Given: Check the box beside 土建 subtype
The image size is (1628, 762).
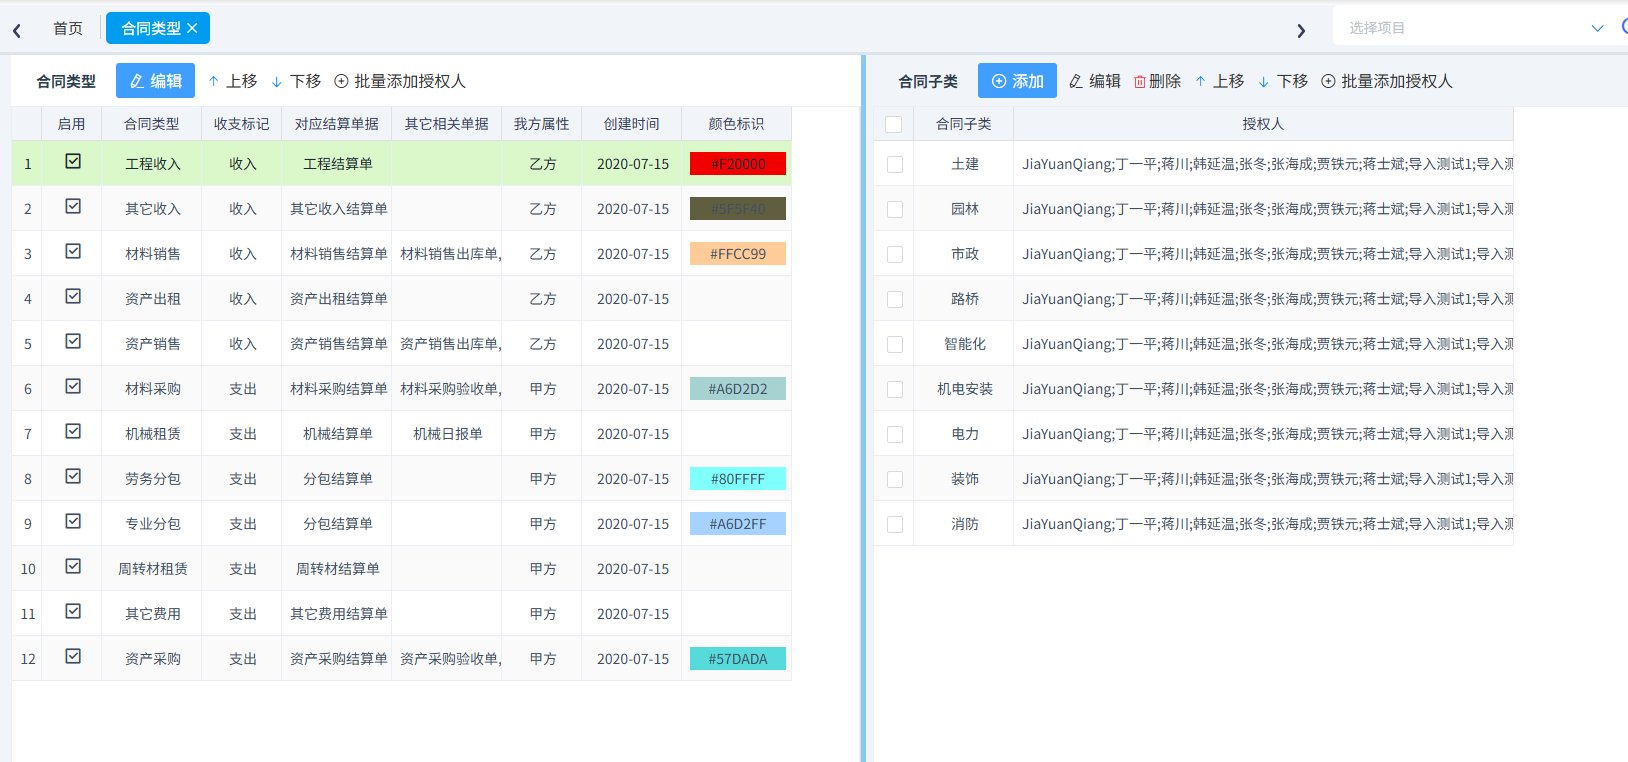Looking at the screenshot, I should pyautogui.click(x=895, y=164).
